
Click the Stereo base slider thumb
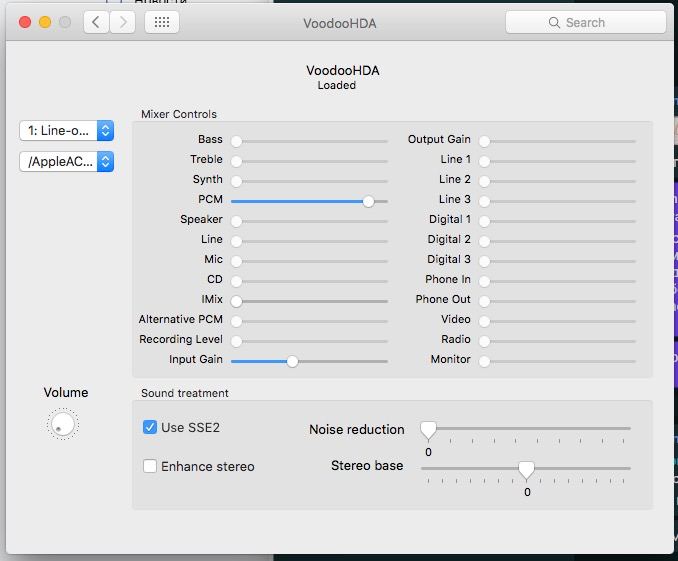click(x=526, y=471)
